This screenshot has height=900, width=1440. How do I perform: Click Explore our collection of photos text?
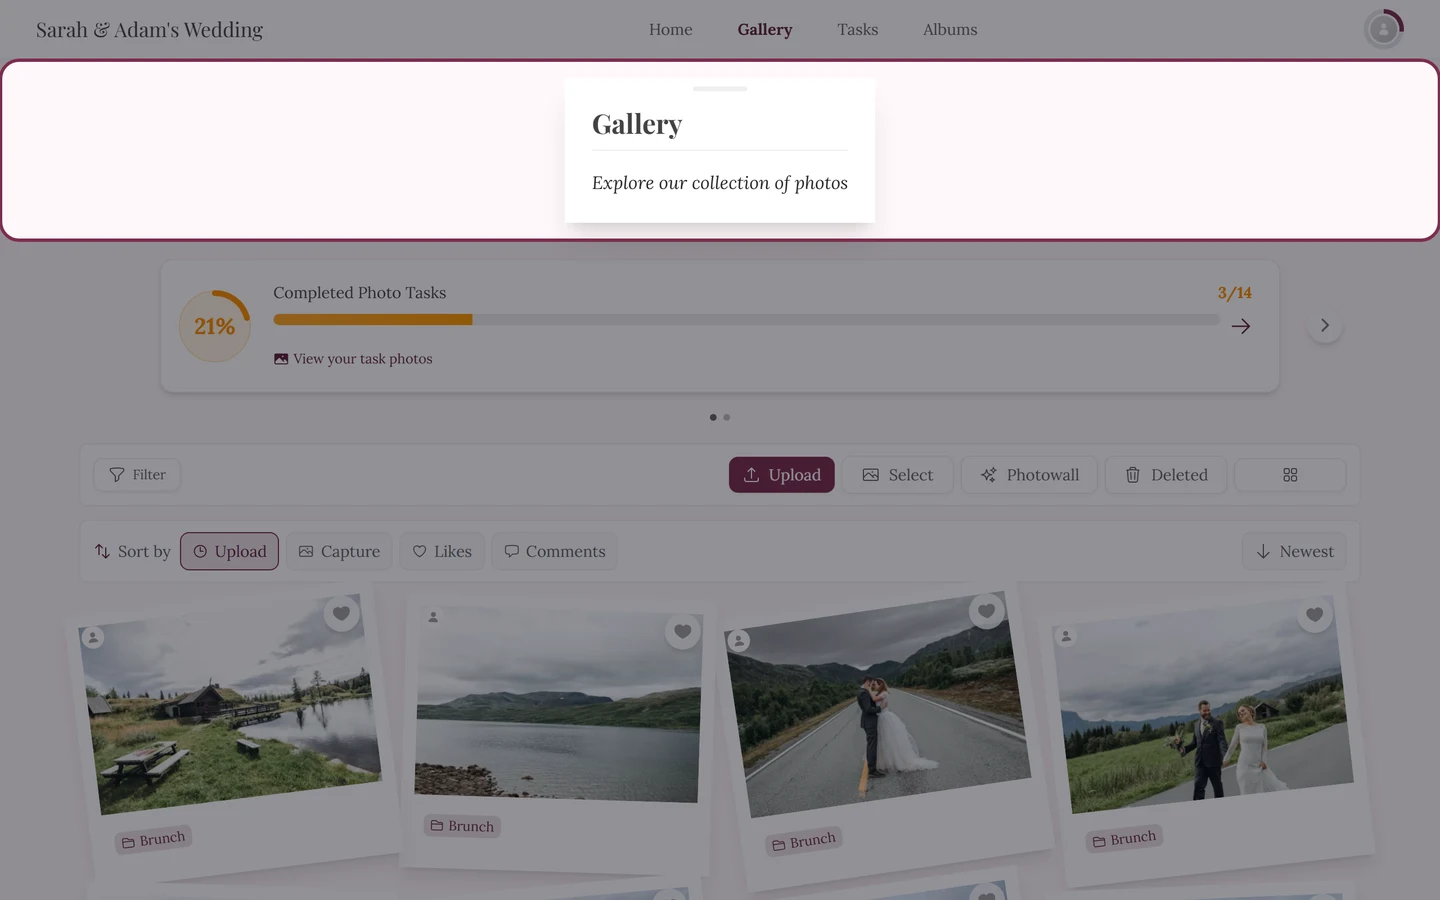720,183
